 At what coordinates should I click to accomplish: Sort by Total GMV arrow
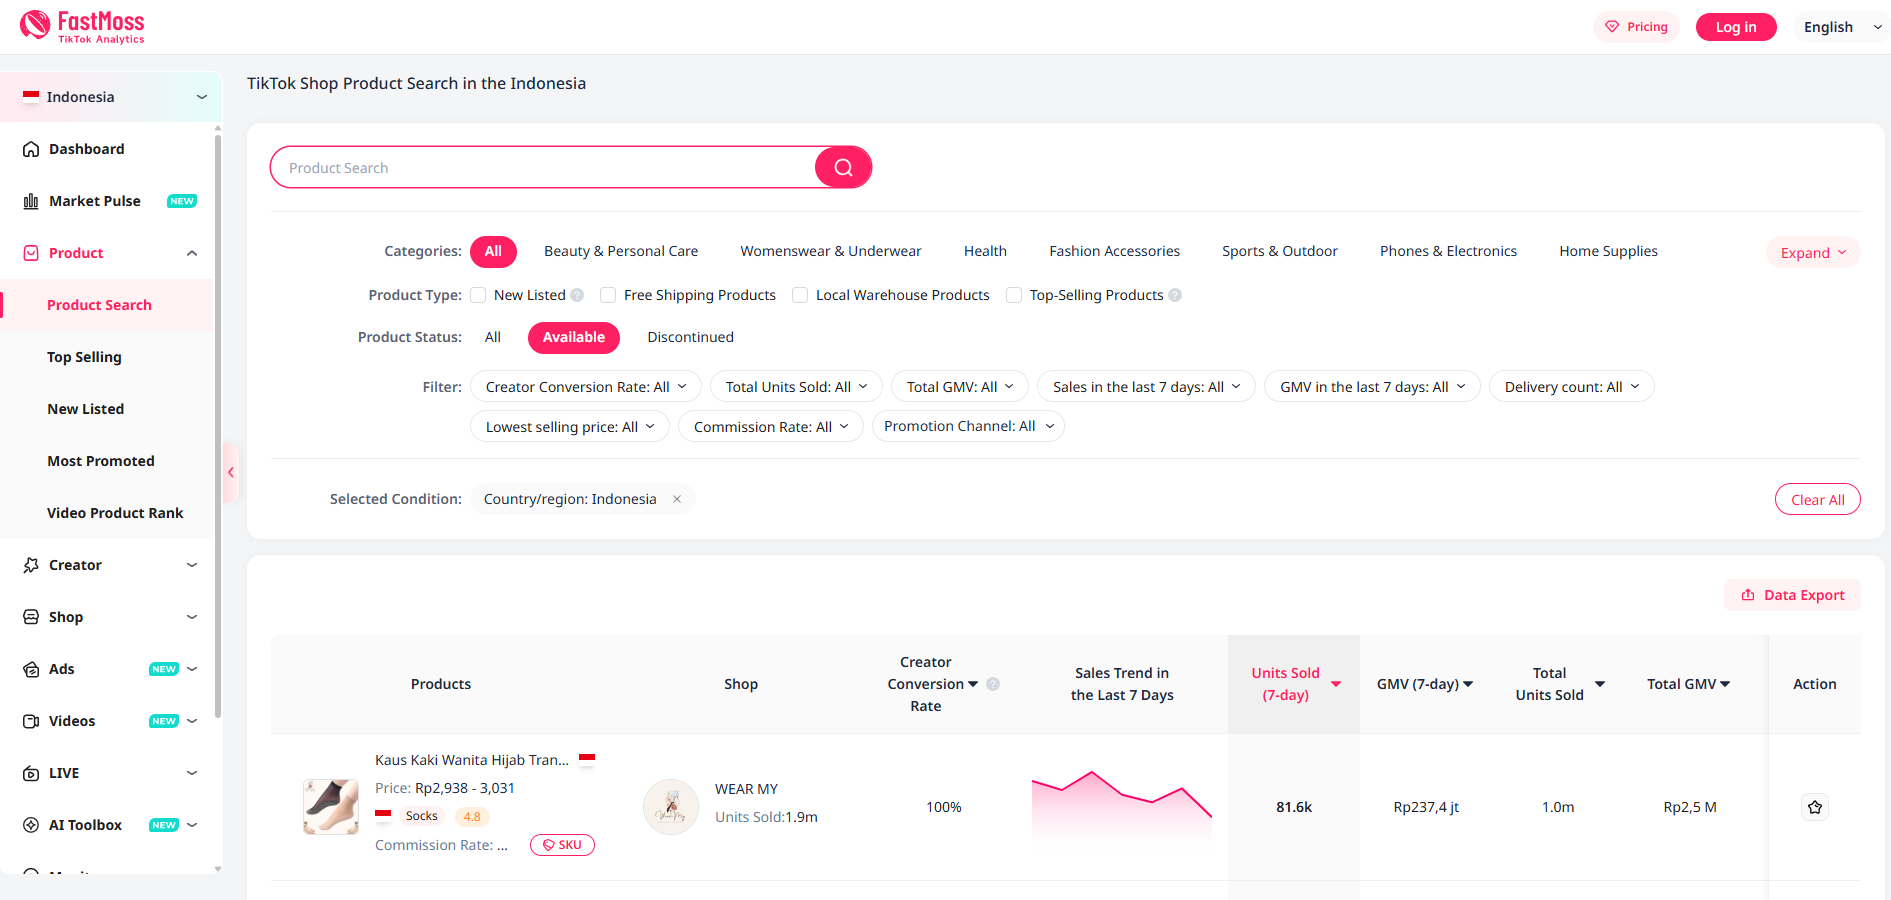[1725, 684]
